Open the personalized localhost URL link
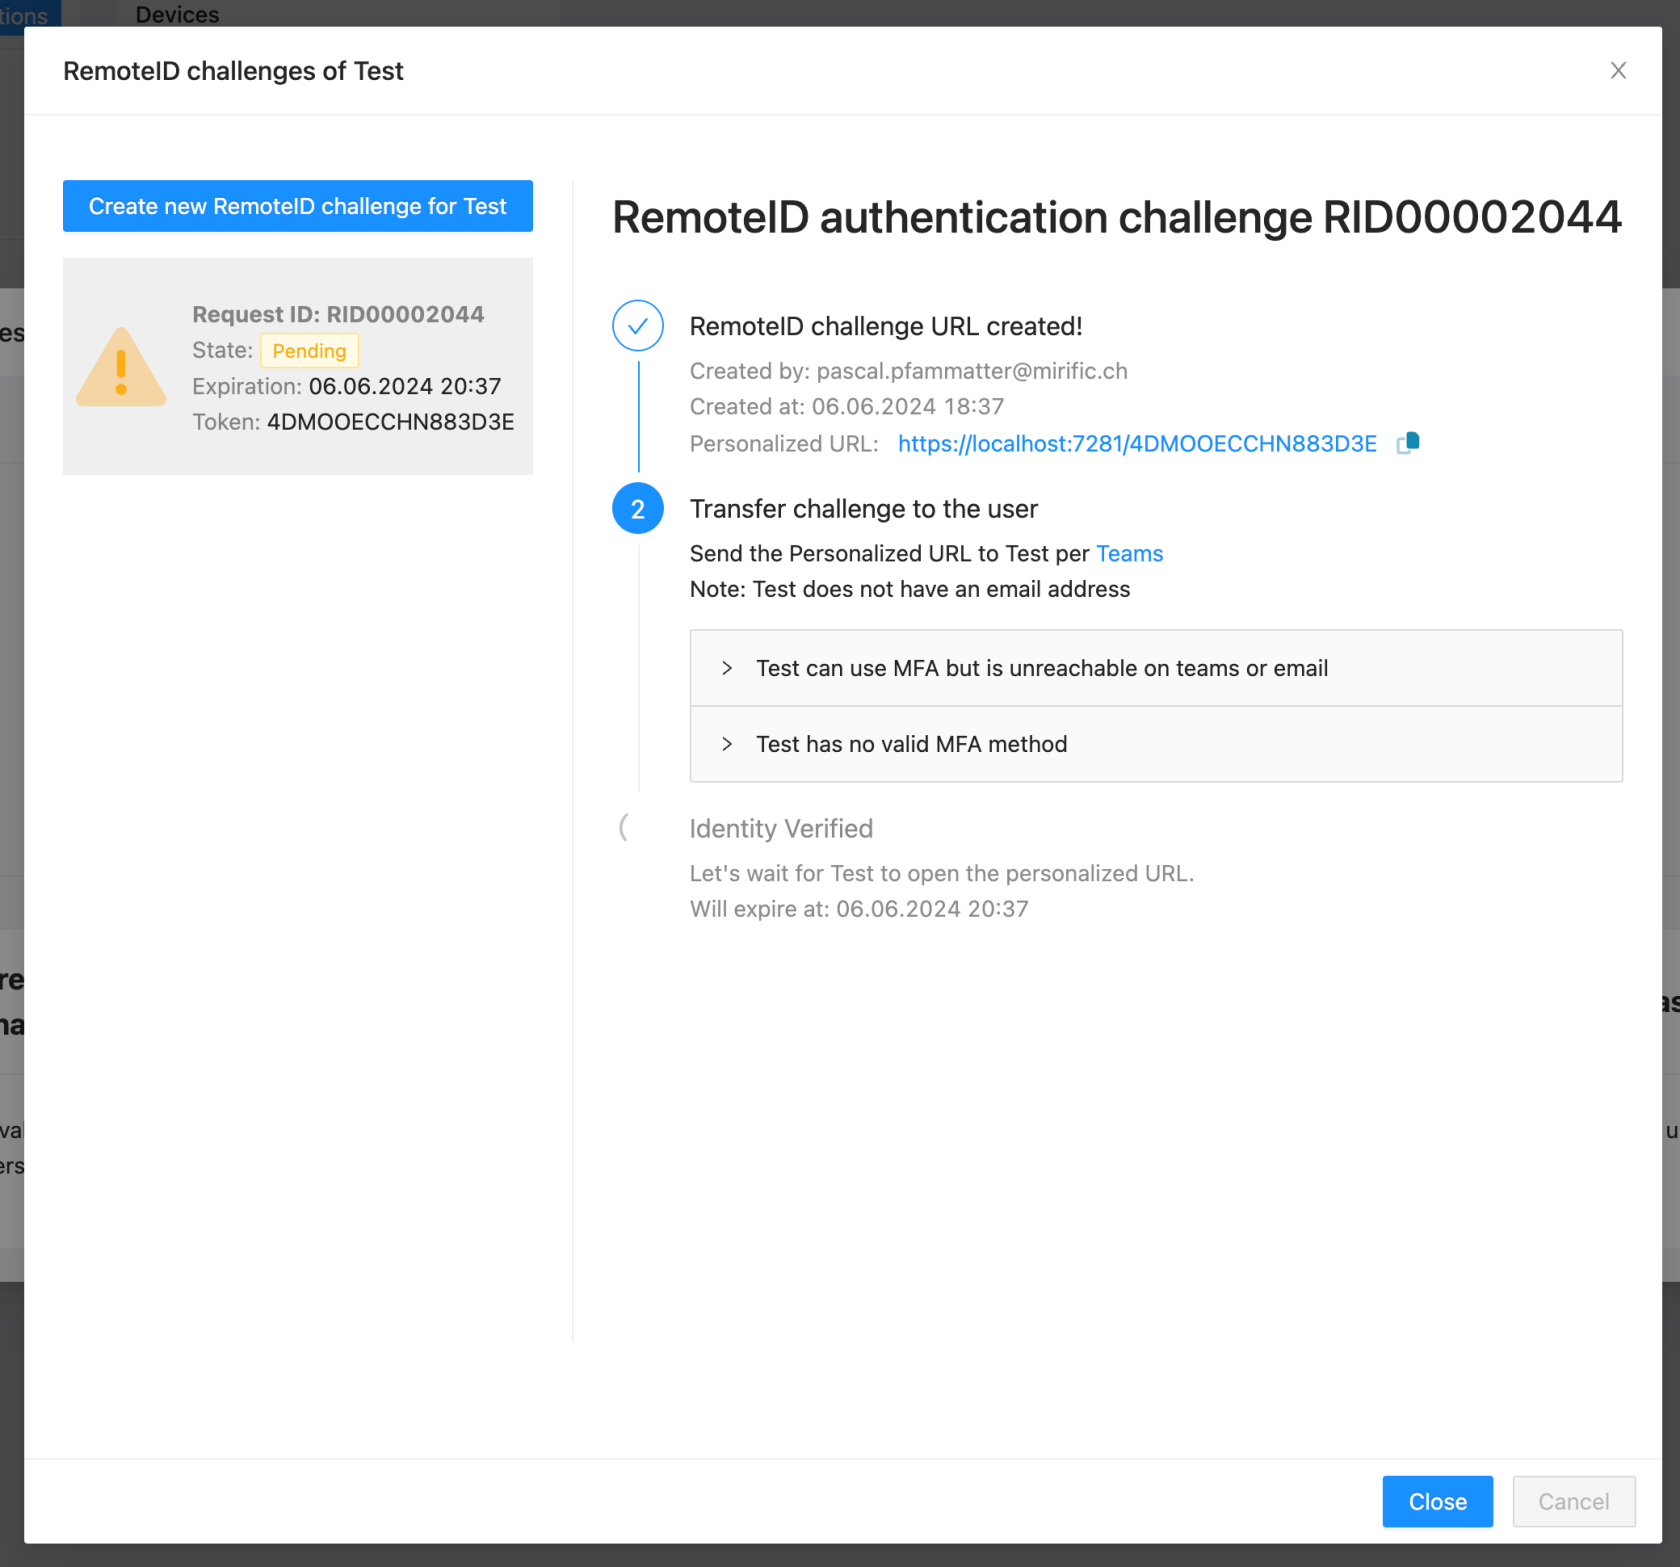 point(1136,444)
